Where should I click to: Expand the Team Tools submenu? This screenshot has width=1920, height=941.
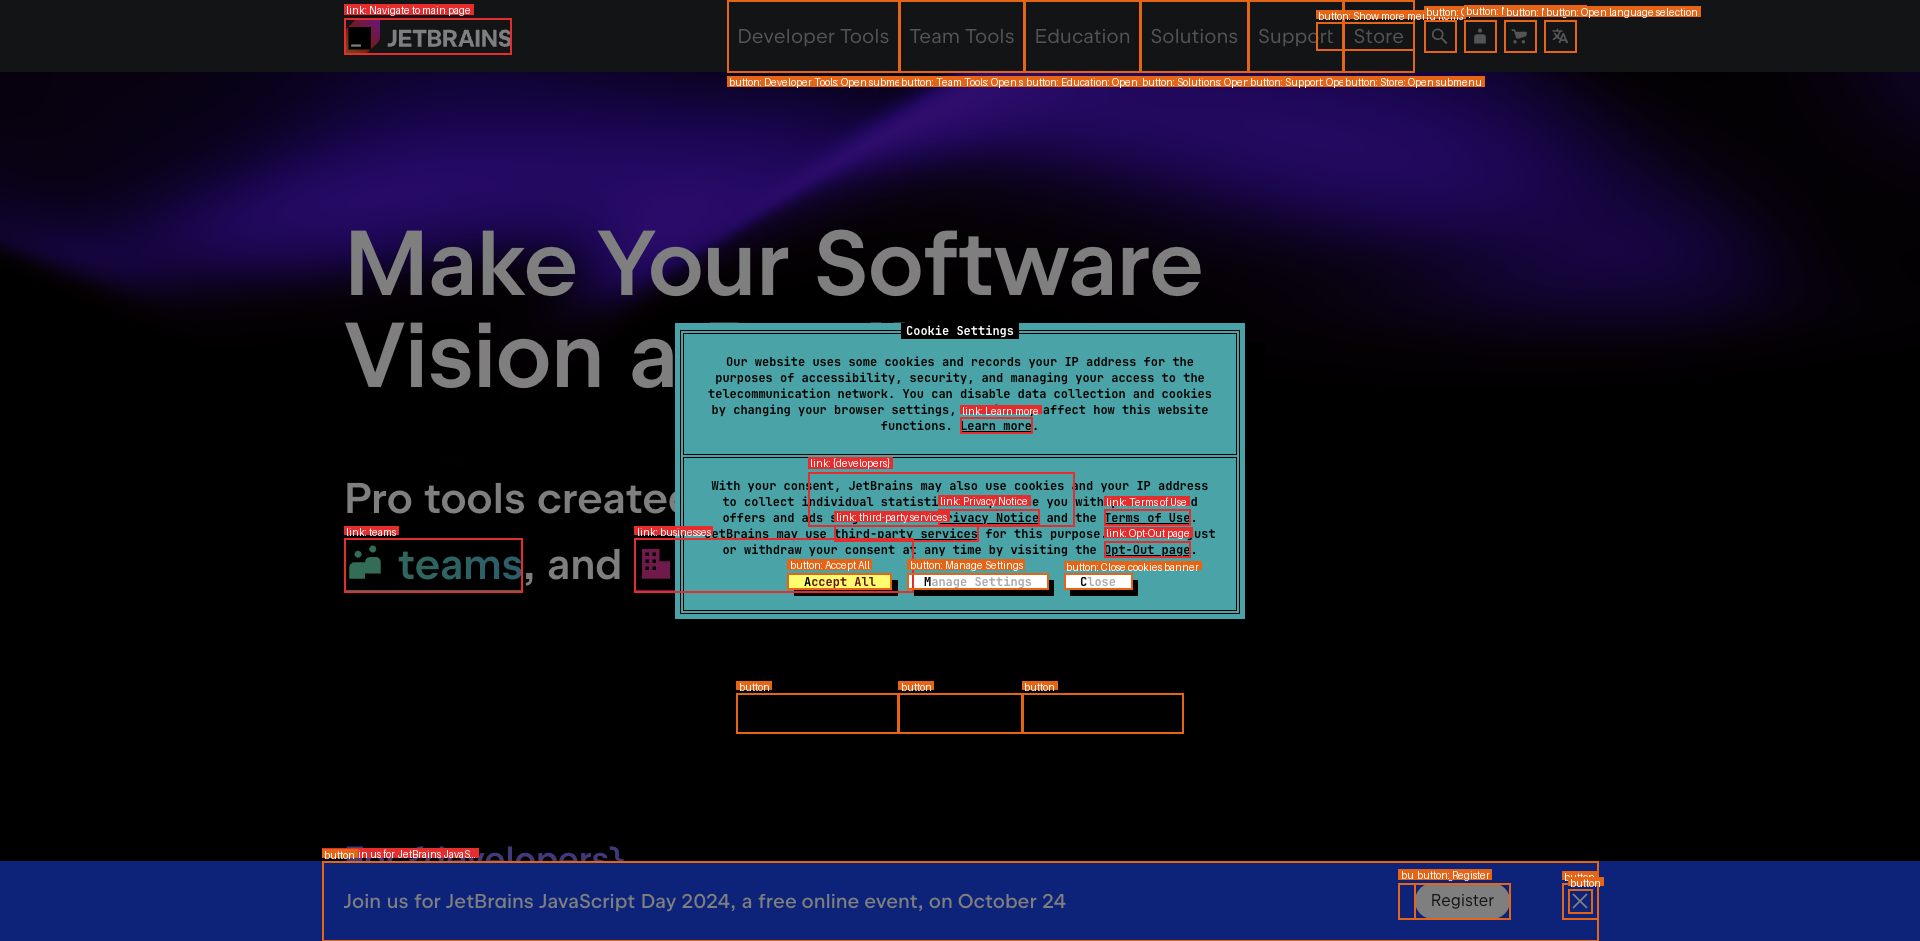[x=961, y=37]
